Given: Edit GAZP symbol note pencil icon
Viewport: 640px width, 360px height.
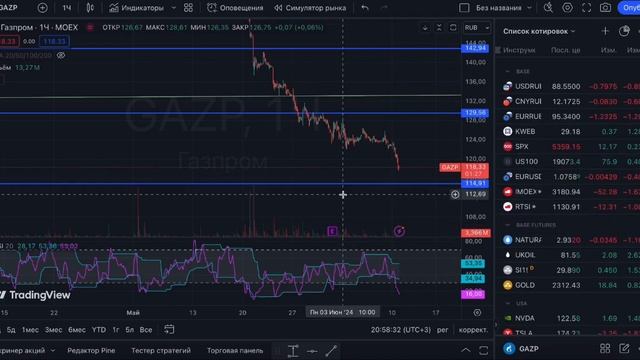Looking at the screenshot, I should point(624,349).
